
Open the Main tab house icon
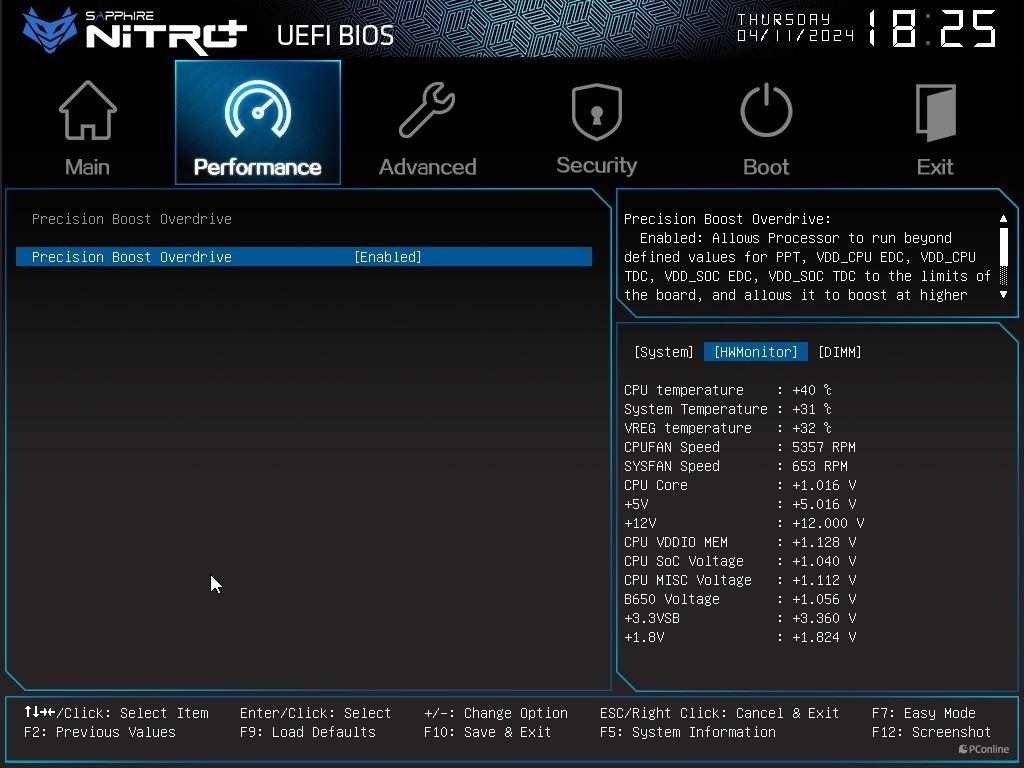(x=88, y=111)
